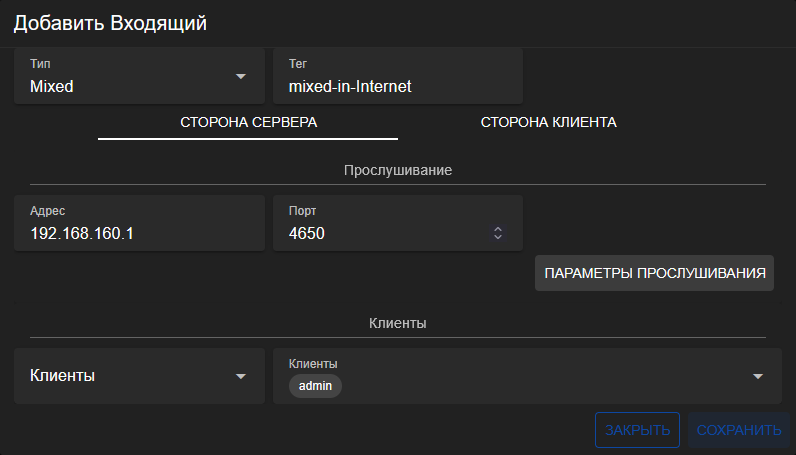Click the left Клиенты dropdown caret icon
The image size is (796, 455).
pos(240,376)
